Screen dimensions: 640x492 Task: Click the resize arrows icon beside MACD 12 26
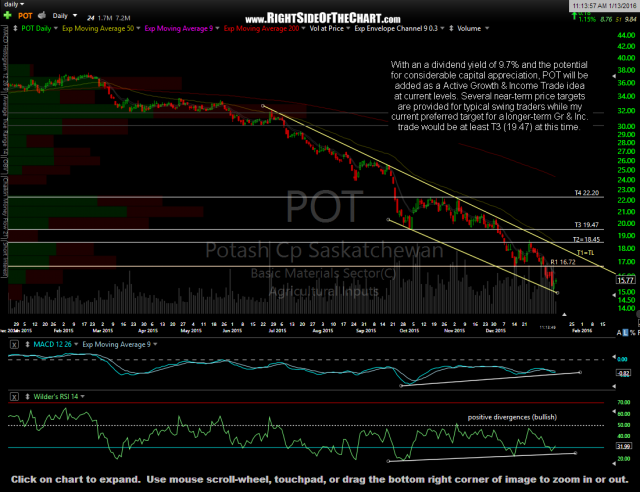[27, 345]
